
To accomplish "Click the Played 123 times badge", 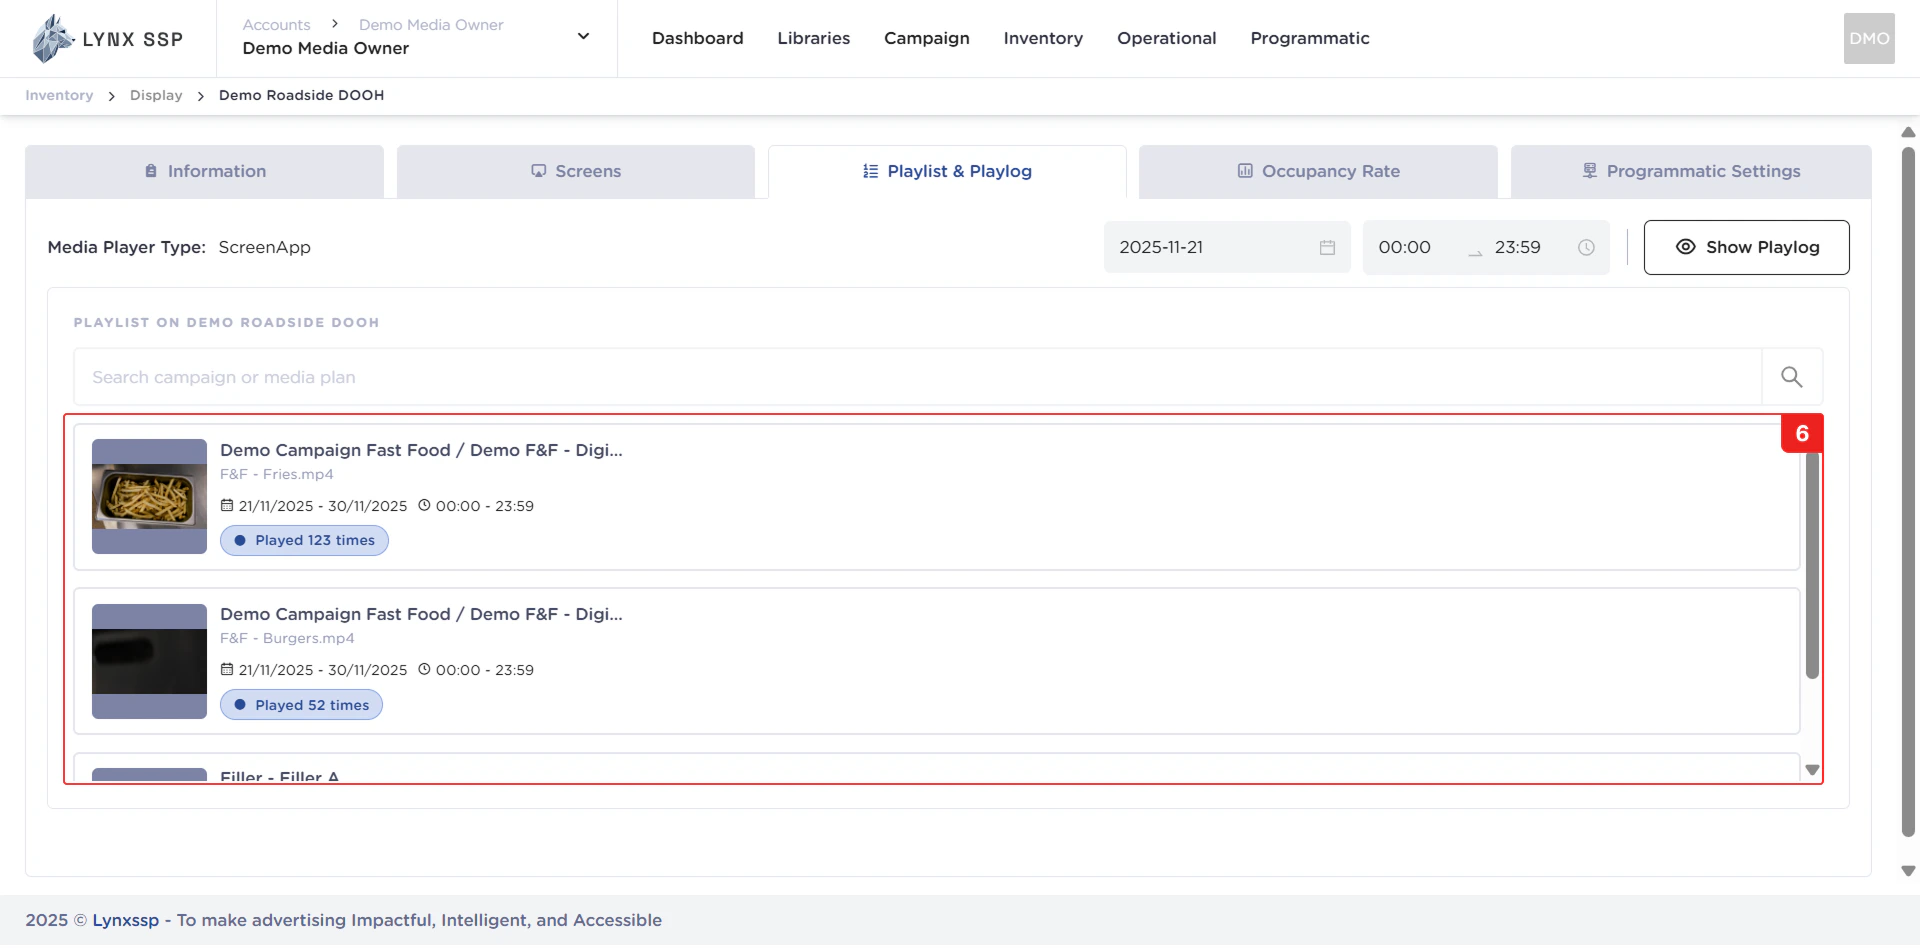I will tap(304, 541).
